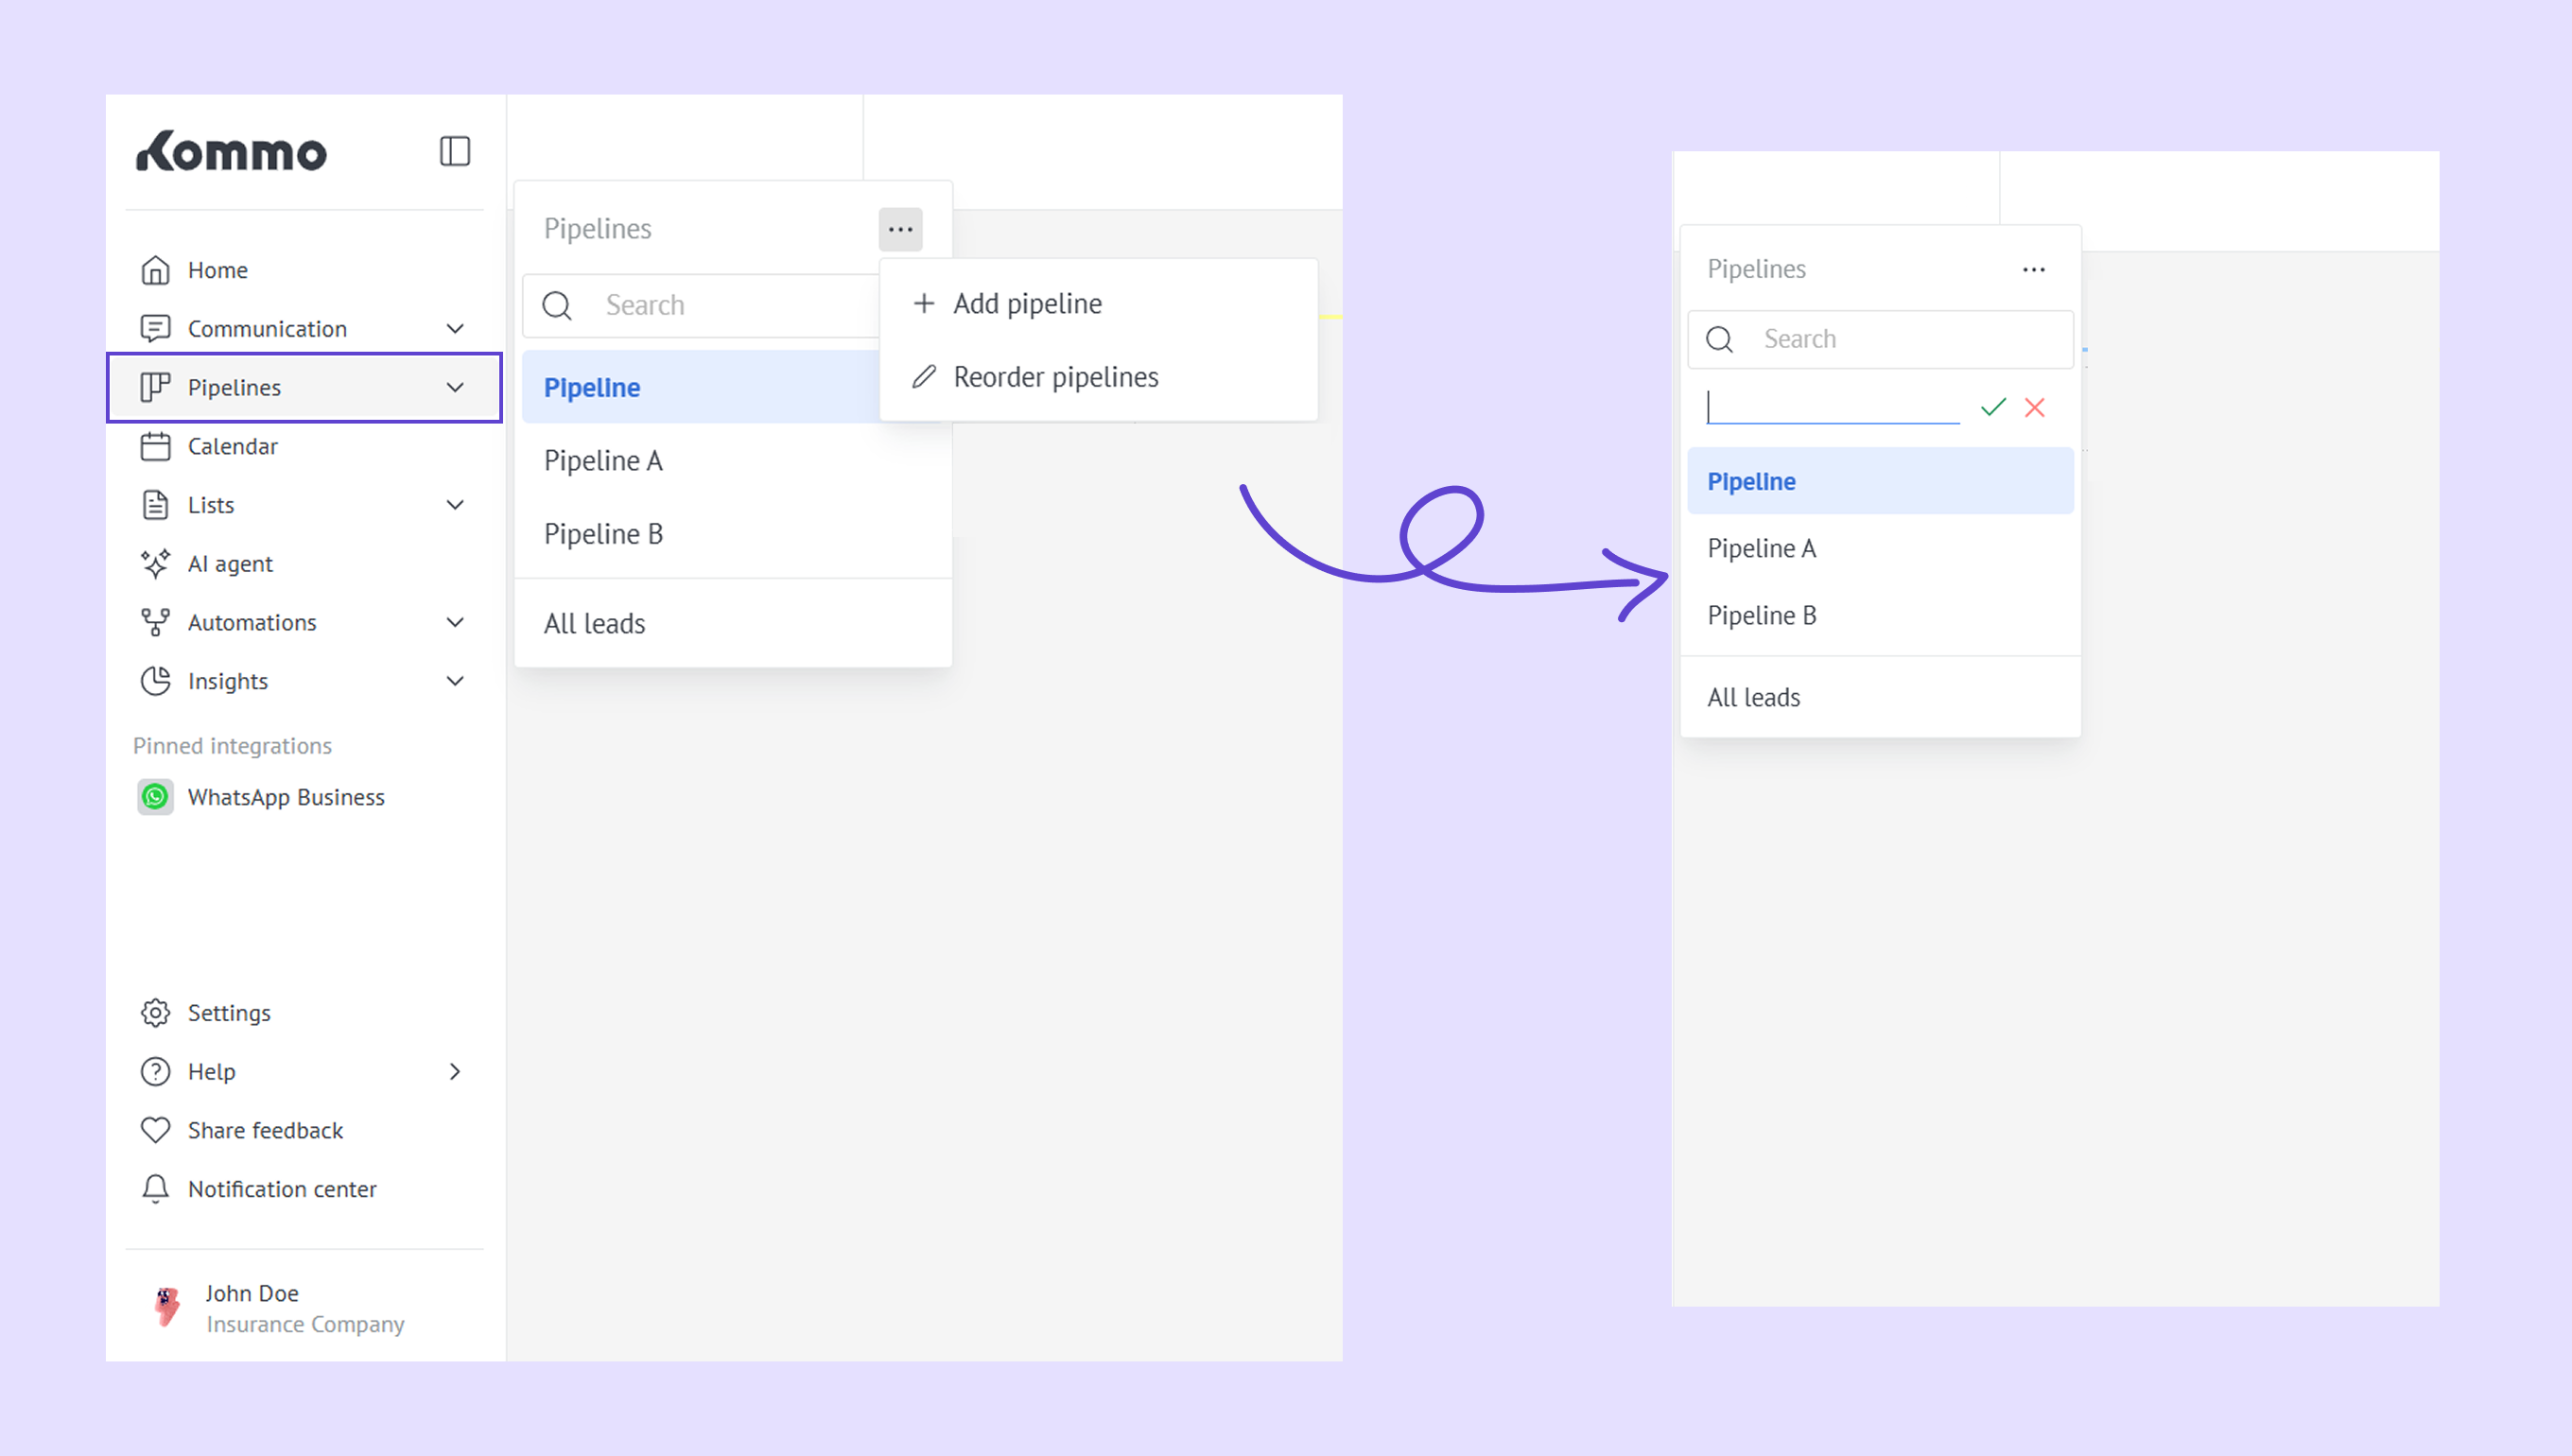This screenshot has height=1456, width=2572.
Task: Open Calendar from the sidebar
Action: pos(232,446)
